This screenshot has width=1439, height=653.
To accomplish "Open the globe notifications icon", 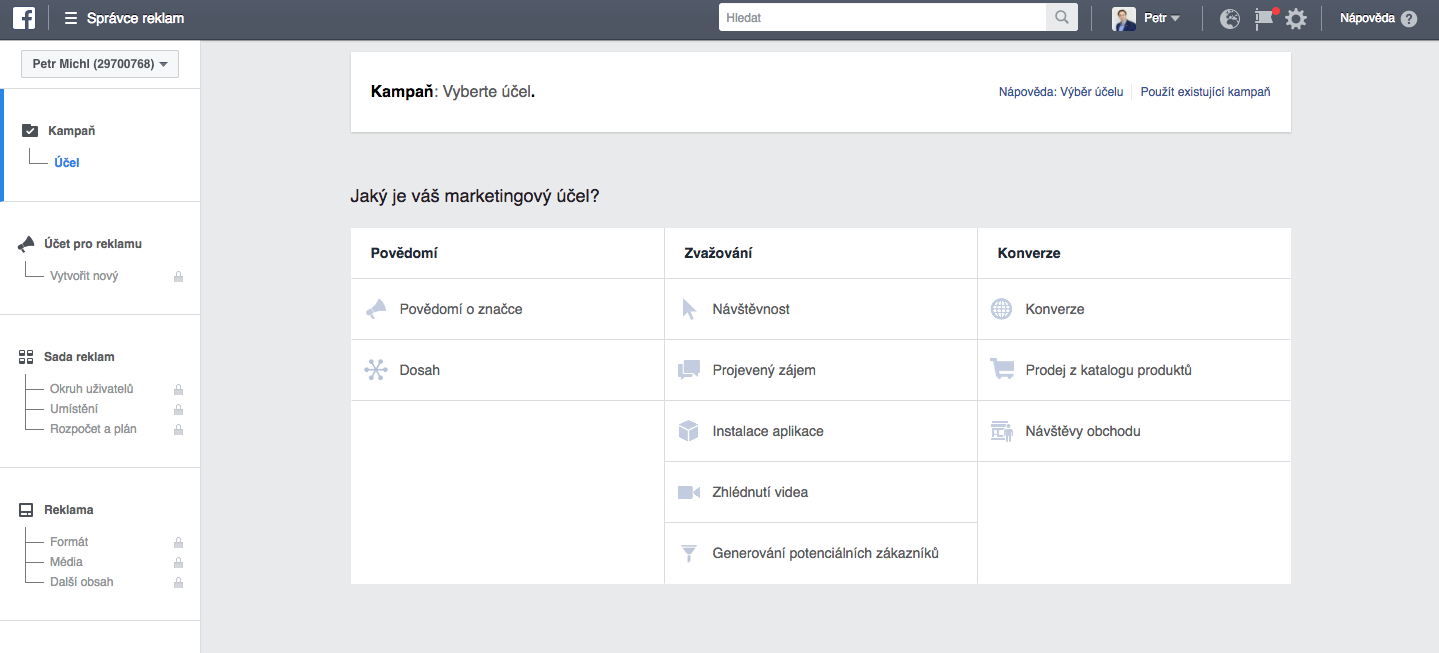I will click(1230, 18).
